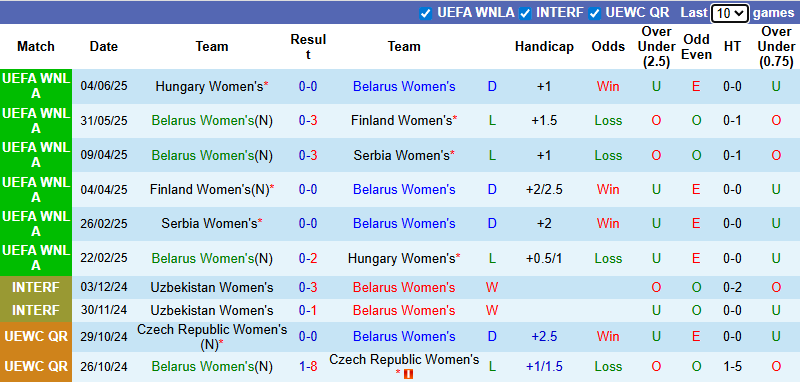Screen dimensions: 800x382
Task: Select Finland Women's in 31/05/25 match
Action: click(404, 121)
